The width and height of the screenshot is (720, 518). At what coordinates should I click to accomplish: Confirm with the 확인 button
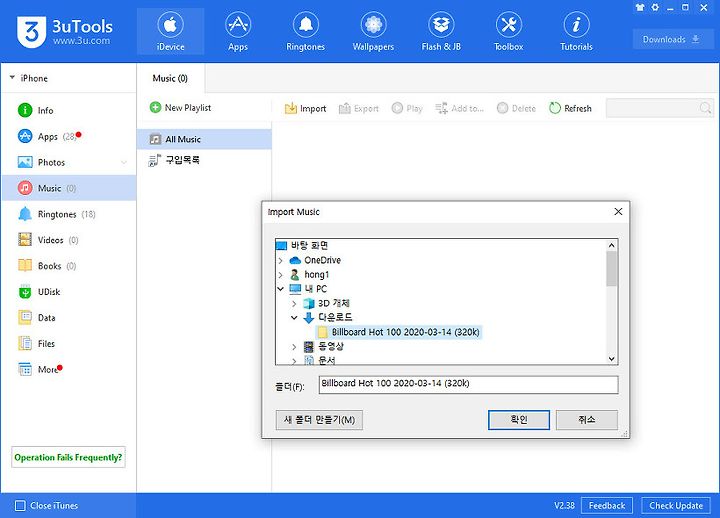(519, 420)
